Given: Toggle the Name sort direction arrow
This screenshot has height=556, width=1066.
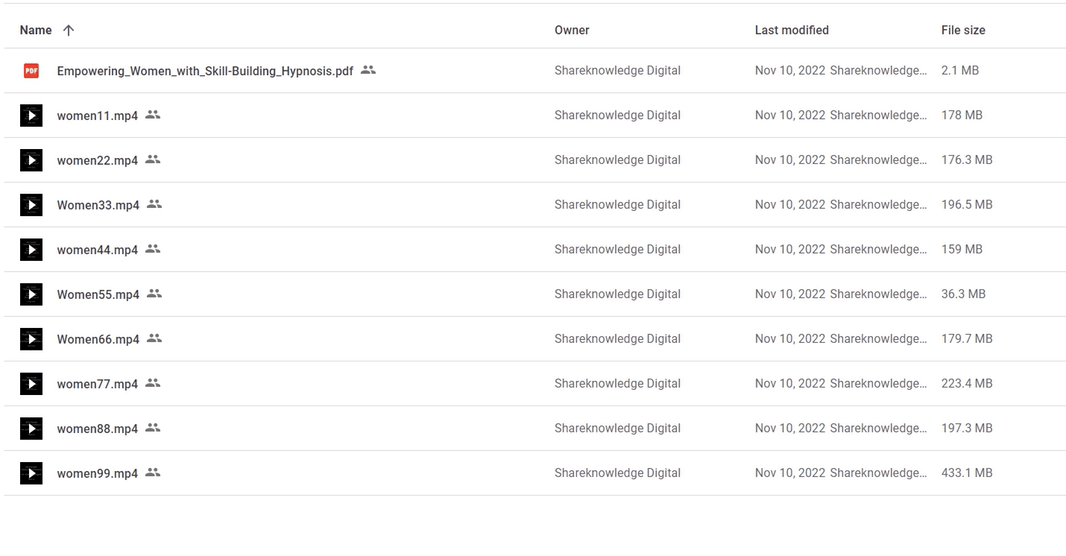Looking at the screenshot, I should 68,30.
